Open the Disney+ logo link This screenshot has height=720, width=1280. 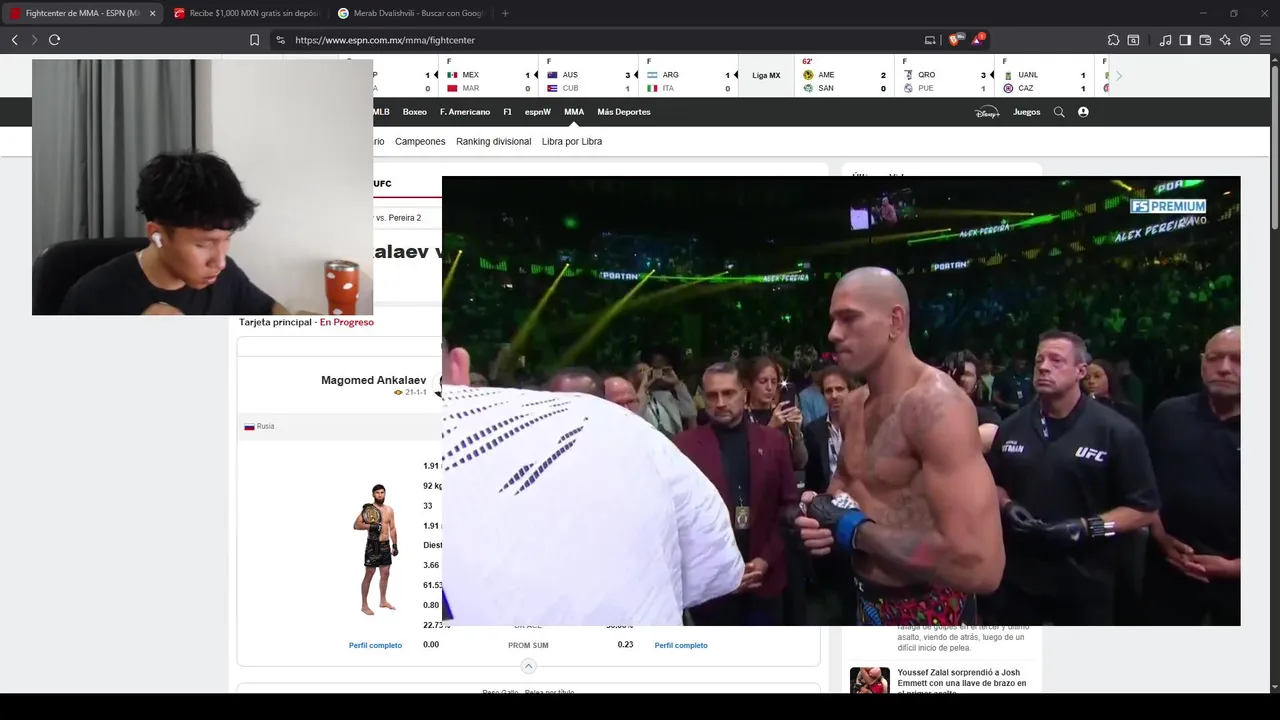tap(987, 112)
